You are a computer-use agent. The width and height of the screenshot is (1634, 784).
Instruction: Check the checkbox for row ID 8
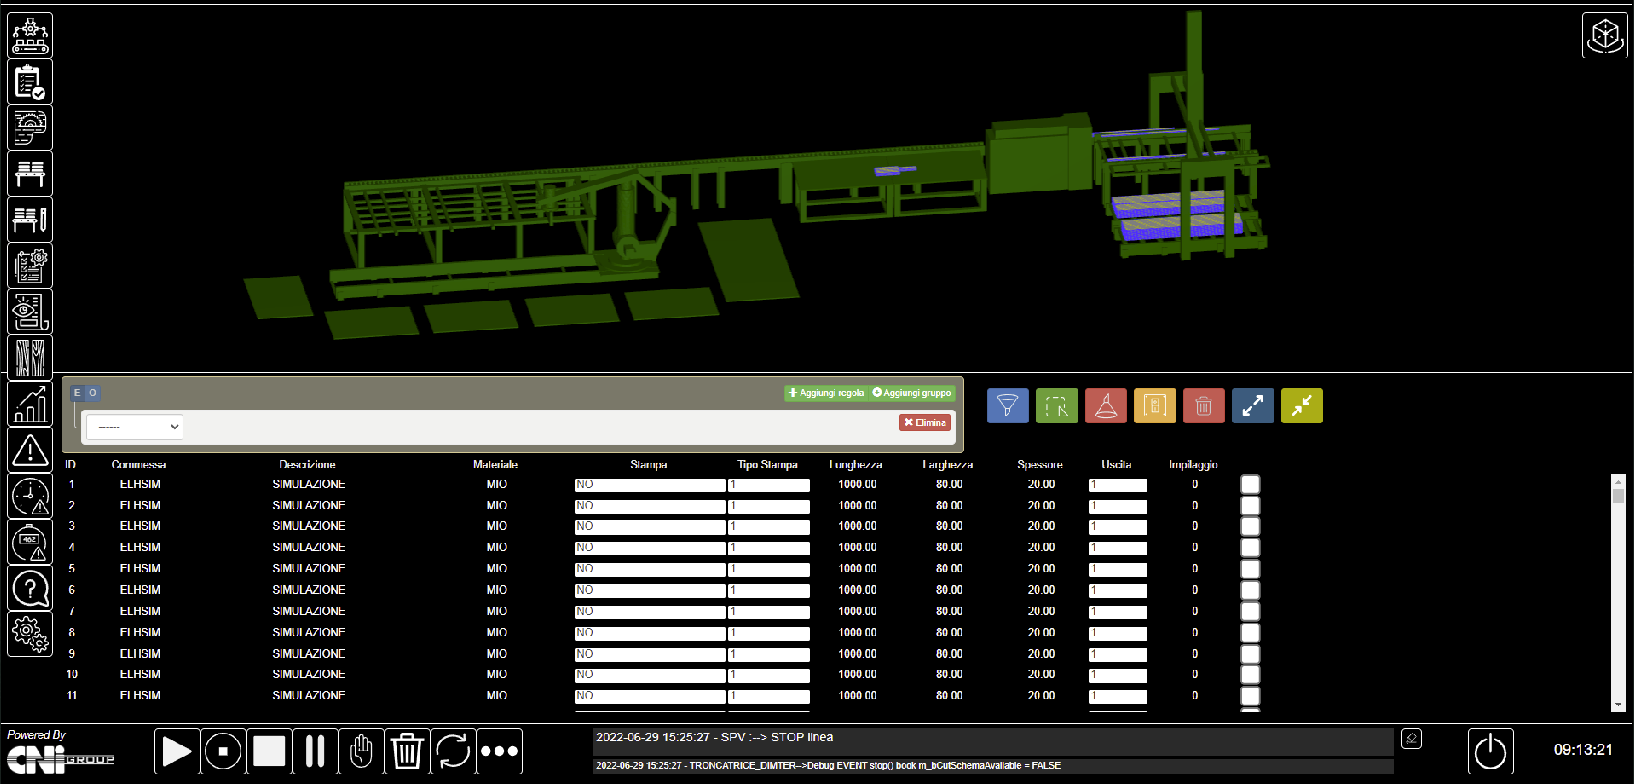point(1250,632)
